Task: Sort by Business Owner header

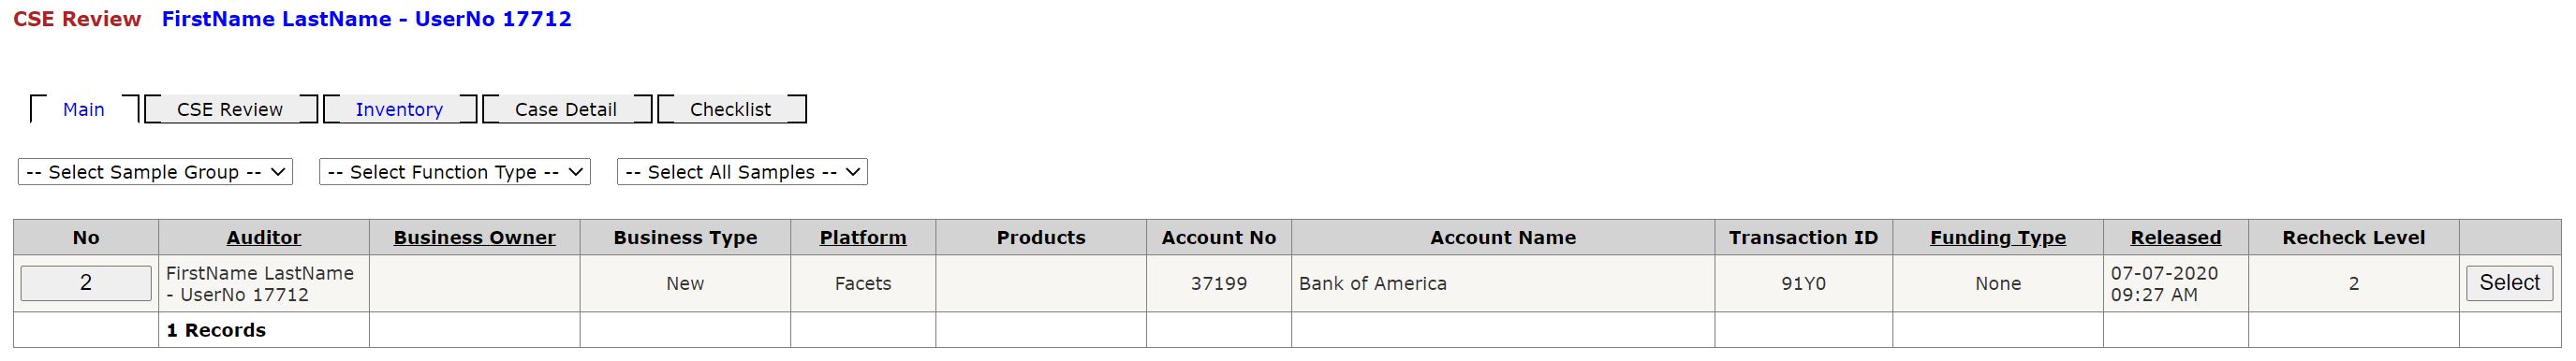Action: click(x=475, y=238)
